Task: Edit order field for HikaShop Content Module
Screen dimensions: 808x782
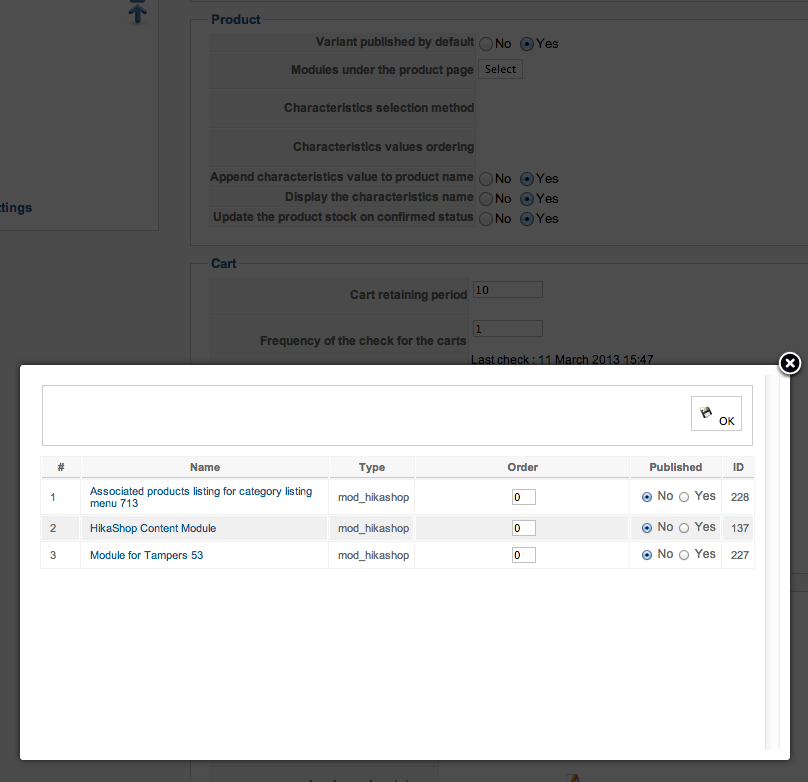Action: pos(524,528)
